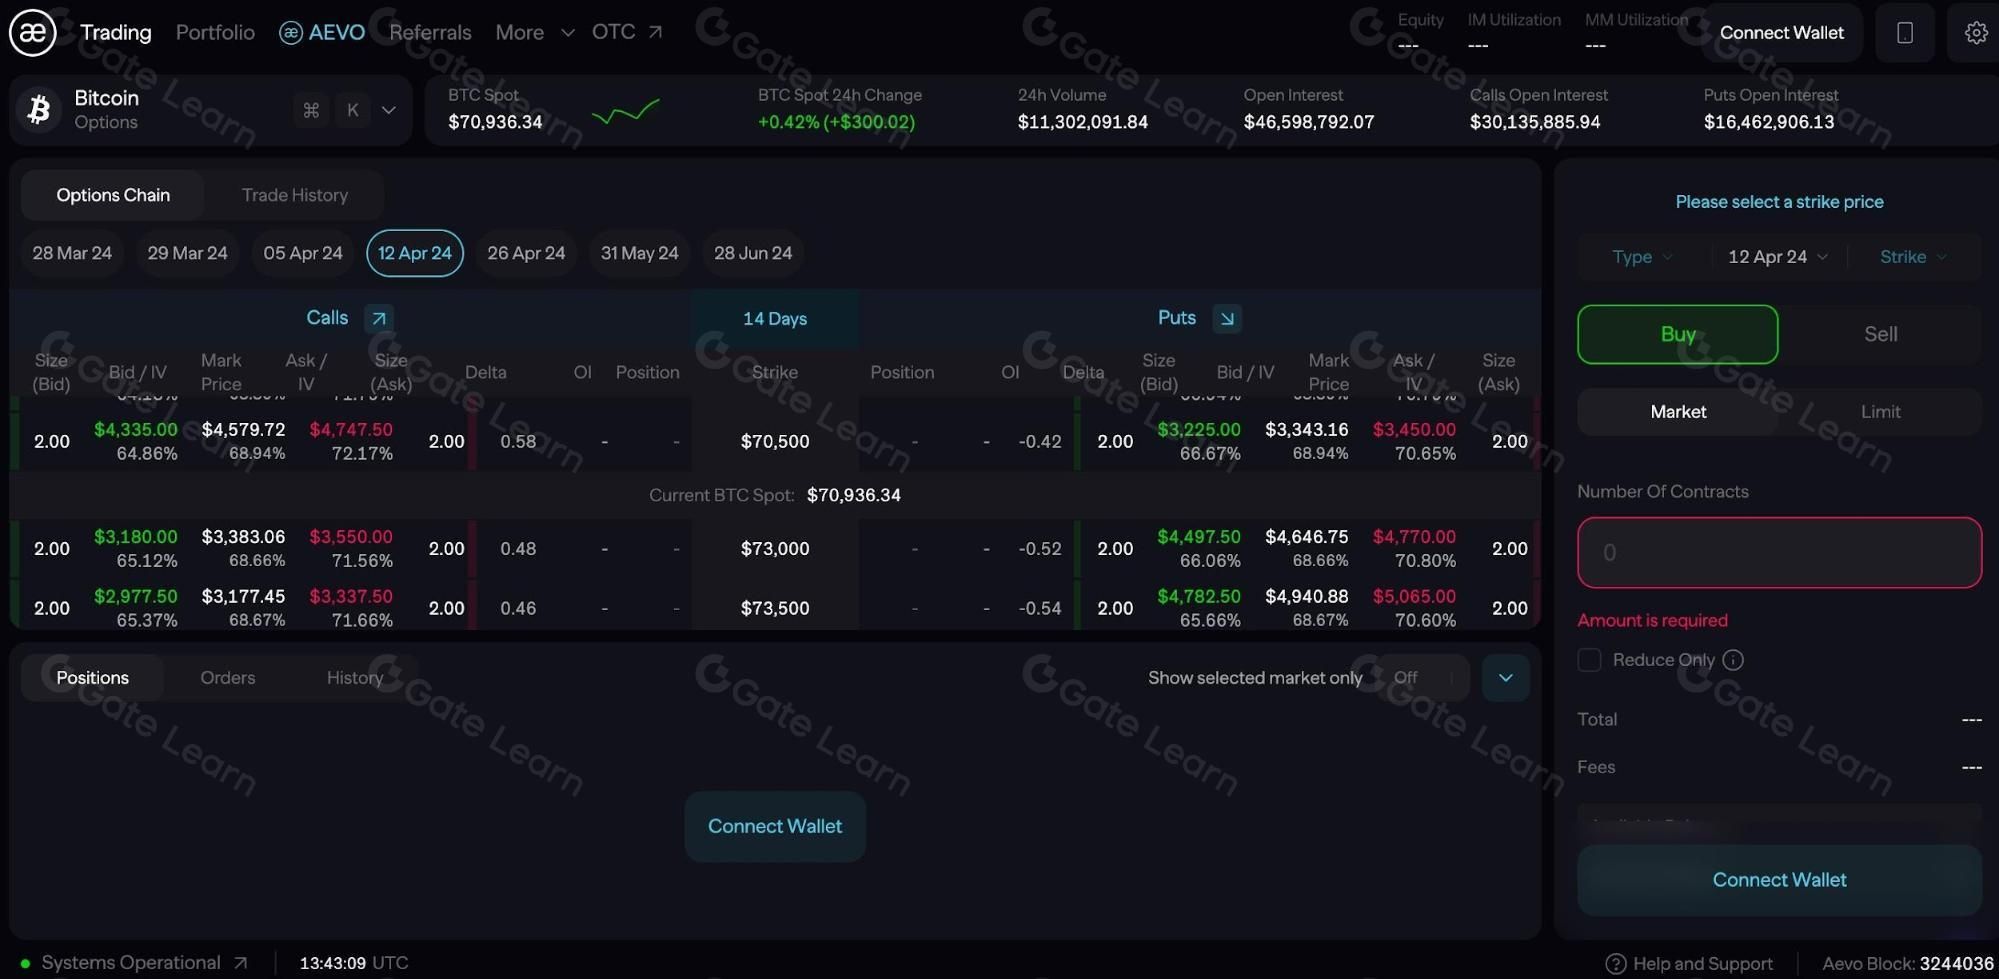Open the Referrals page
Viewport: 1999px width, 979px height.
pyautogui.click(x=430, y=32)
